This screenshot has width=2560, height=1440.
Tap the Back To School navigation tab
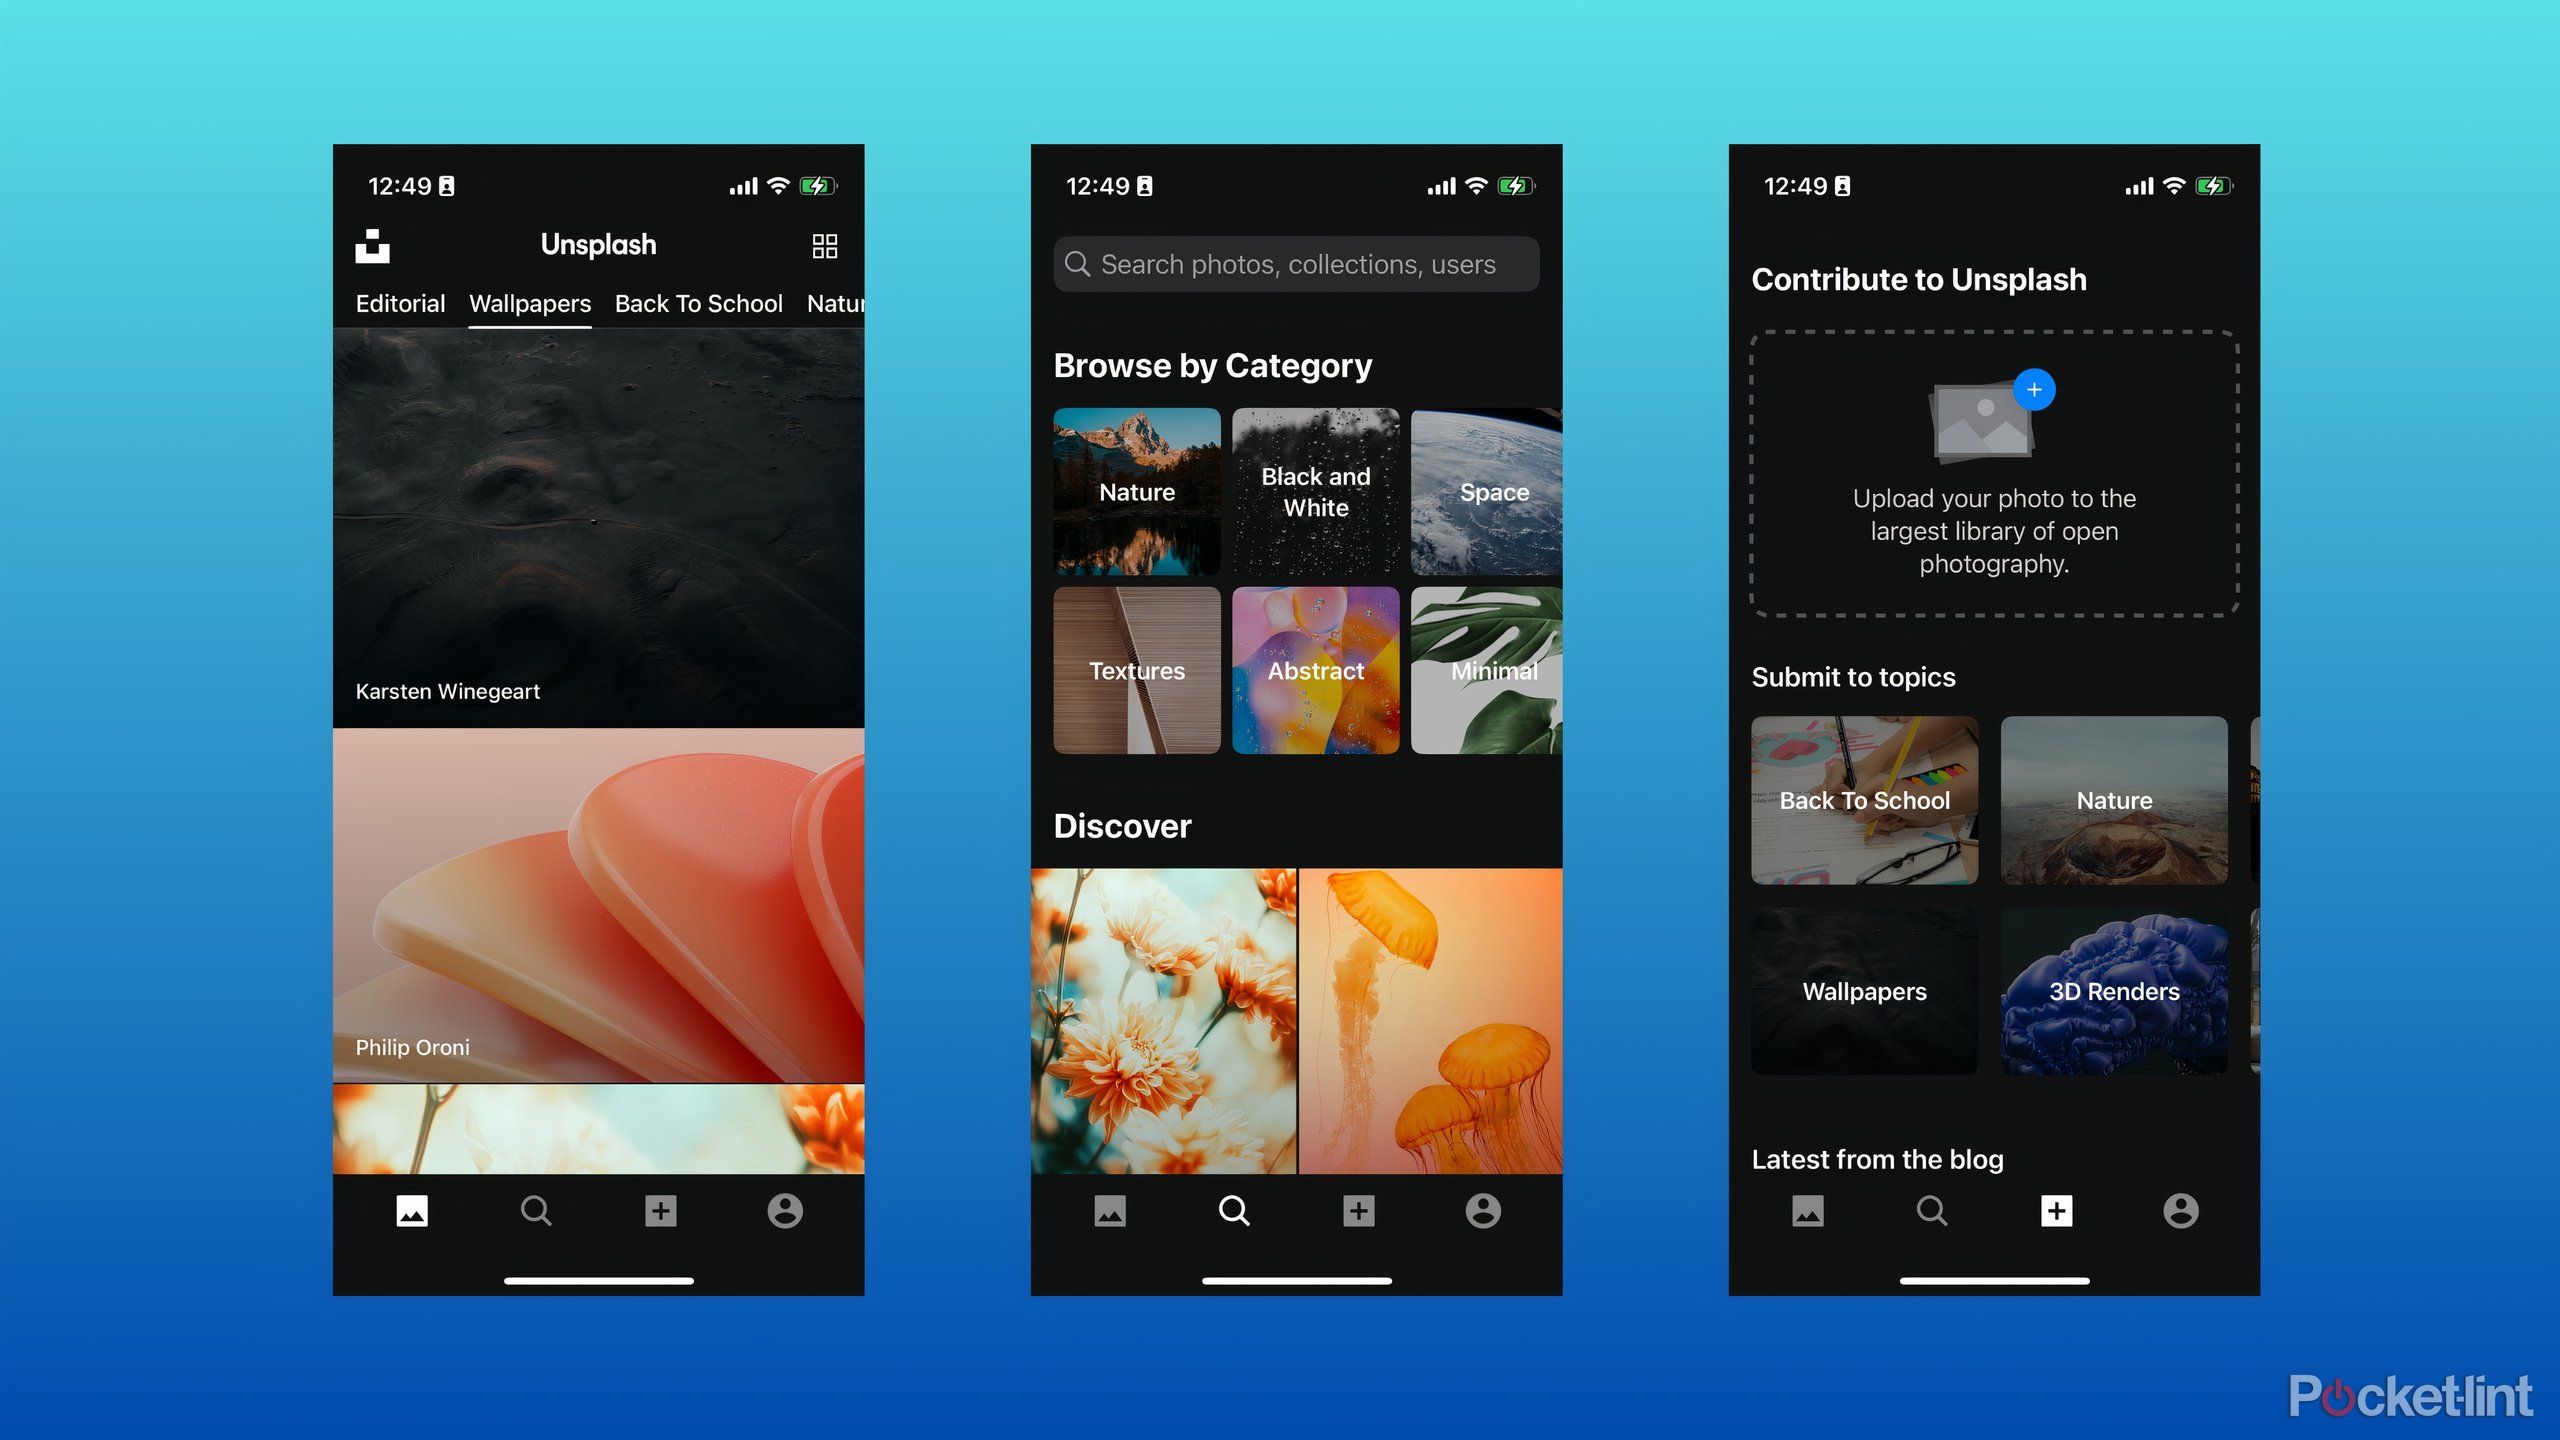(698, 302)
